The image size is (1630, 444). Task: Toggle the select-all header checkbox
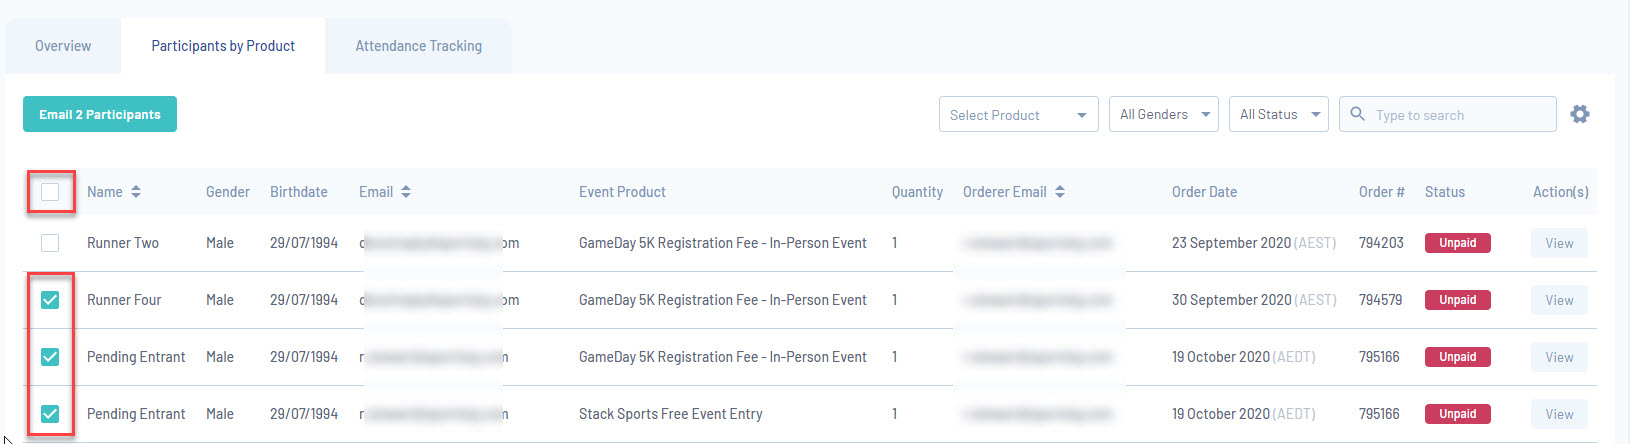coord(50,192)
